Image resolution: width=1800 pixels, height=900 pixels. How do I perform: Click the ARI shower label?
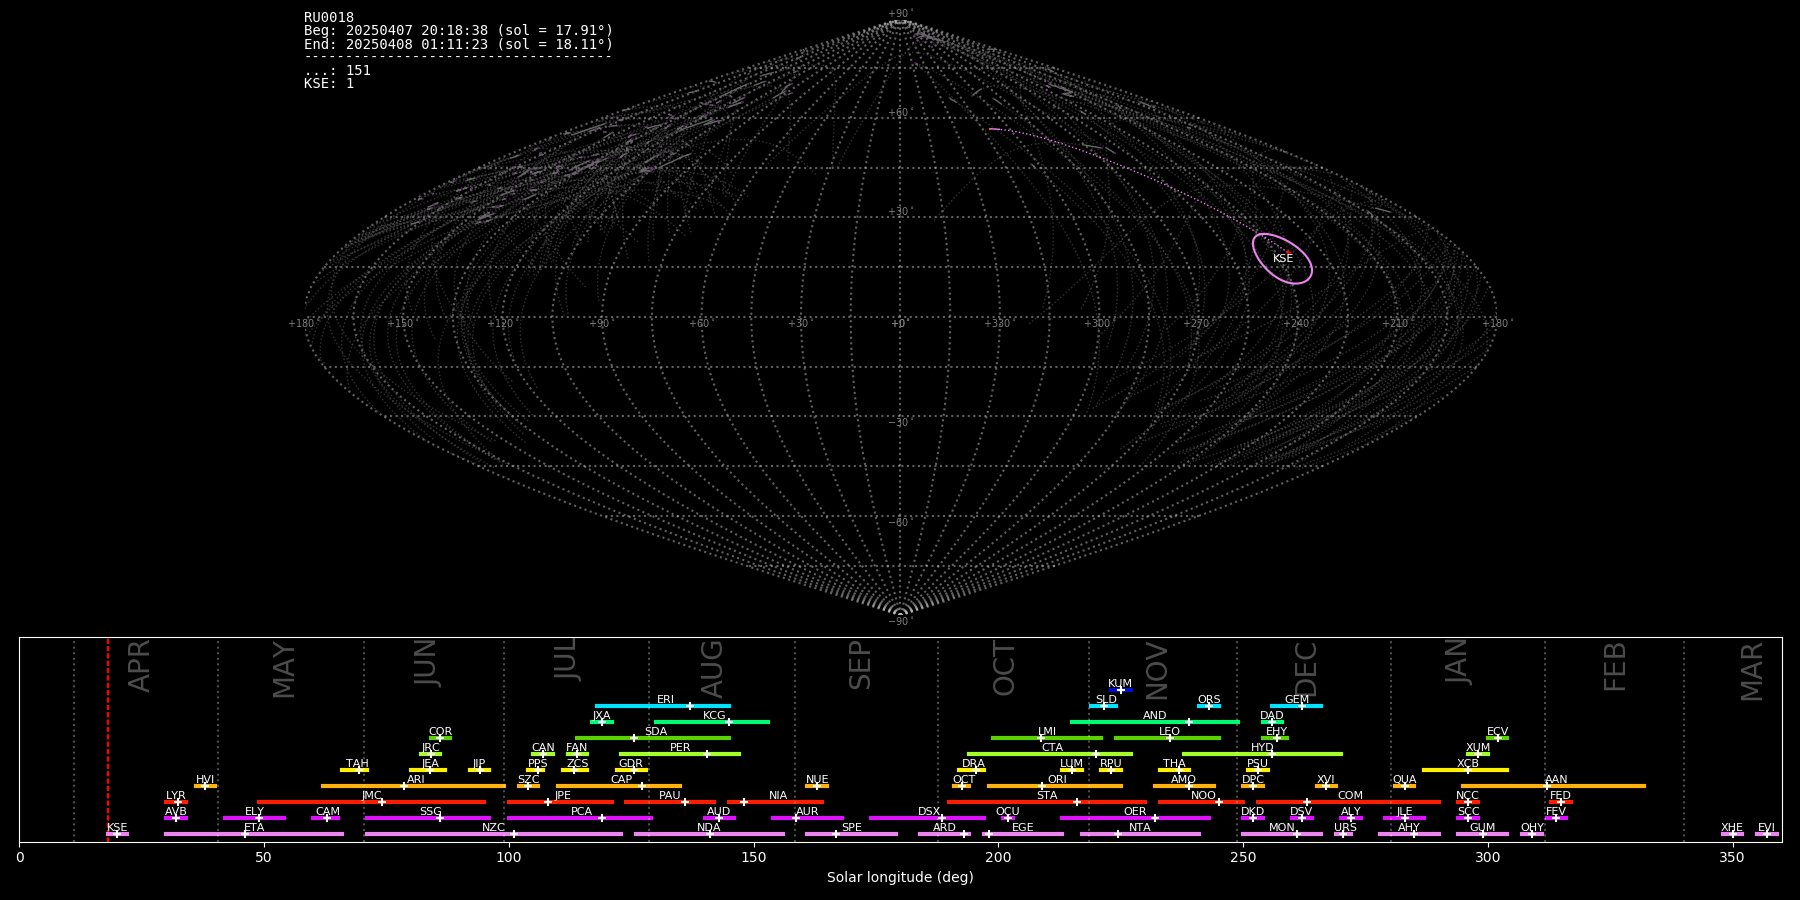coord(416,780)
